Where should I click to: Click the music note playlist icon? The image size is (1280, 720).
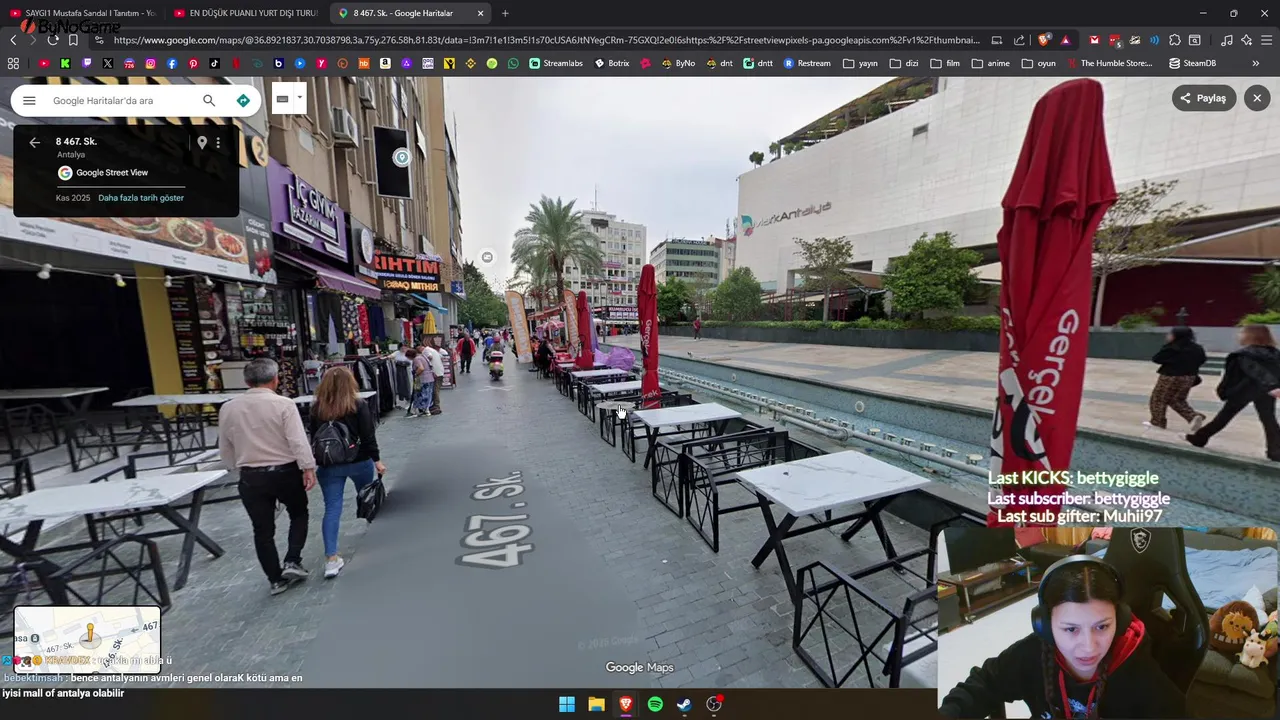pos(1227,40)
